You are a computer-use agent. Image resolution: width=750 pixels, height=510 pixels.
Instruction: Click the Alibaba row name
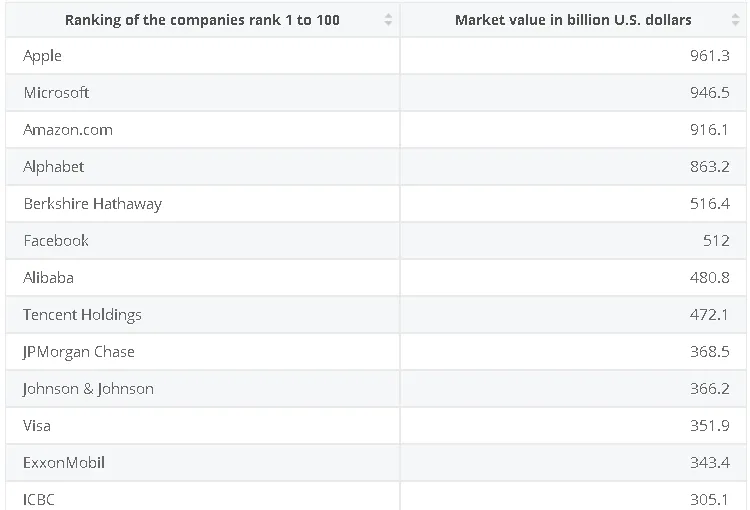pyautogui.click(x=49, y=278)
